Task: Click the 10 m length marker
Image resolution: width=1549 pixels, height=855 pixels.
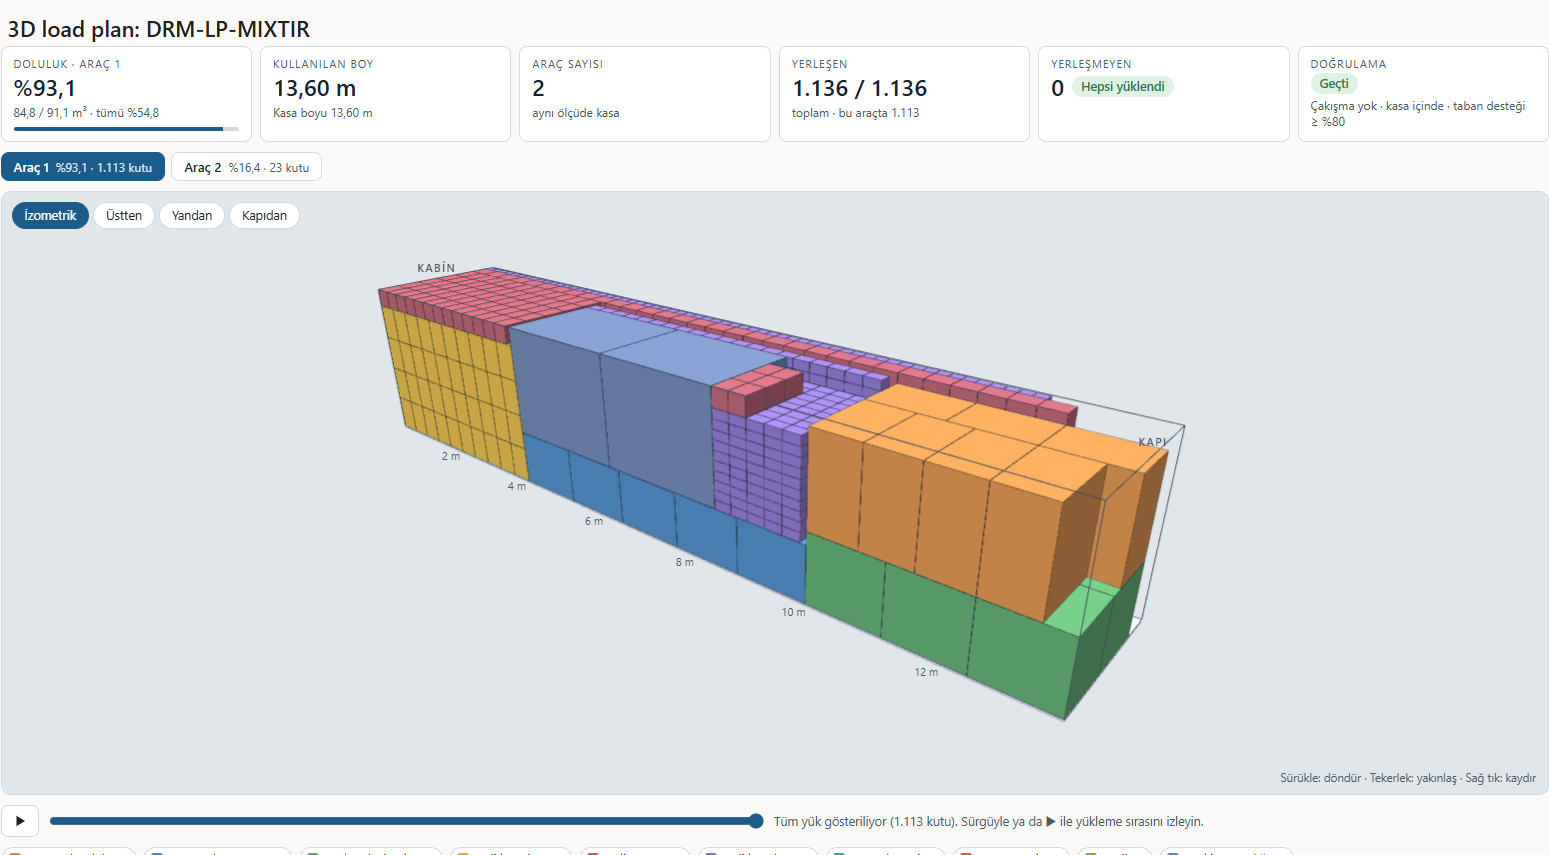Action: point(793,612)
